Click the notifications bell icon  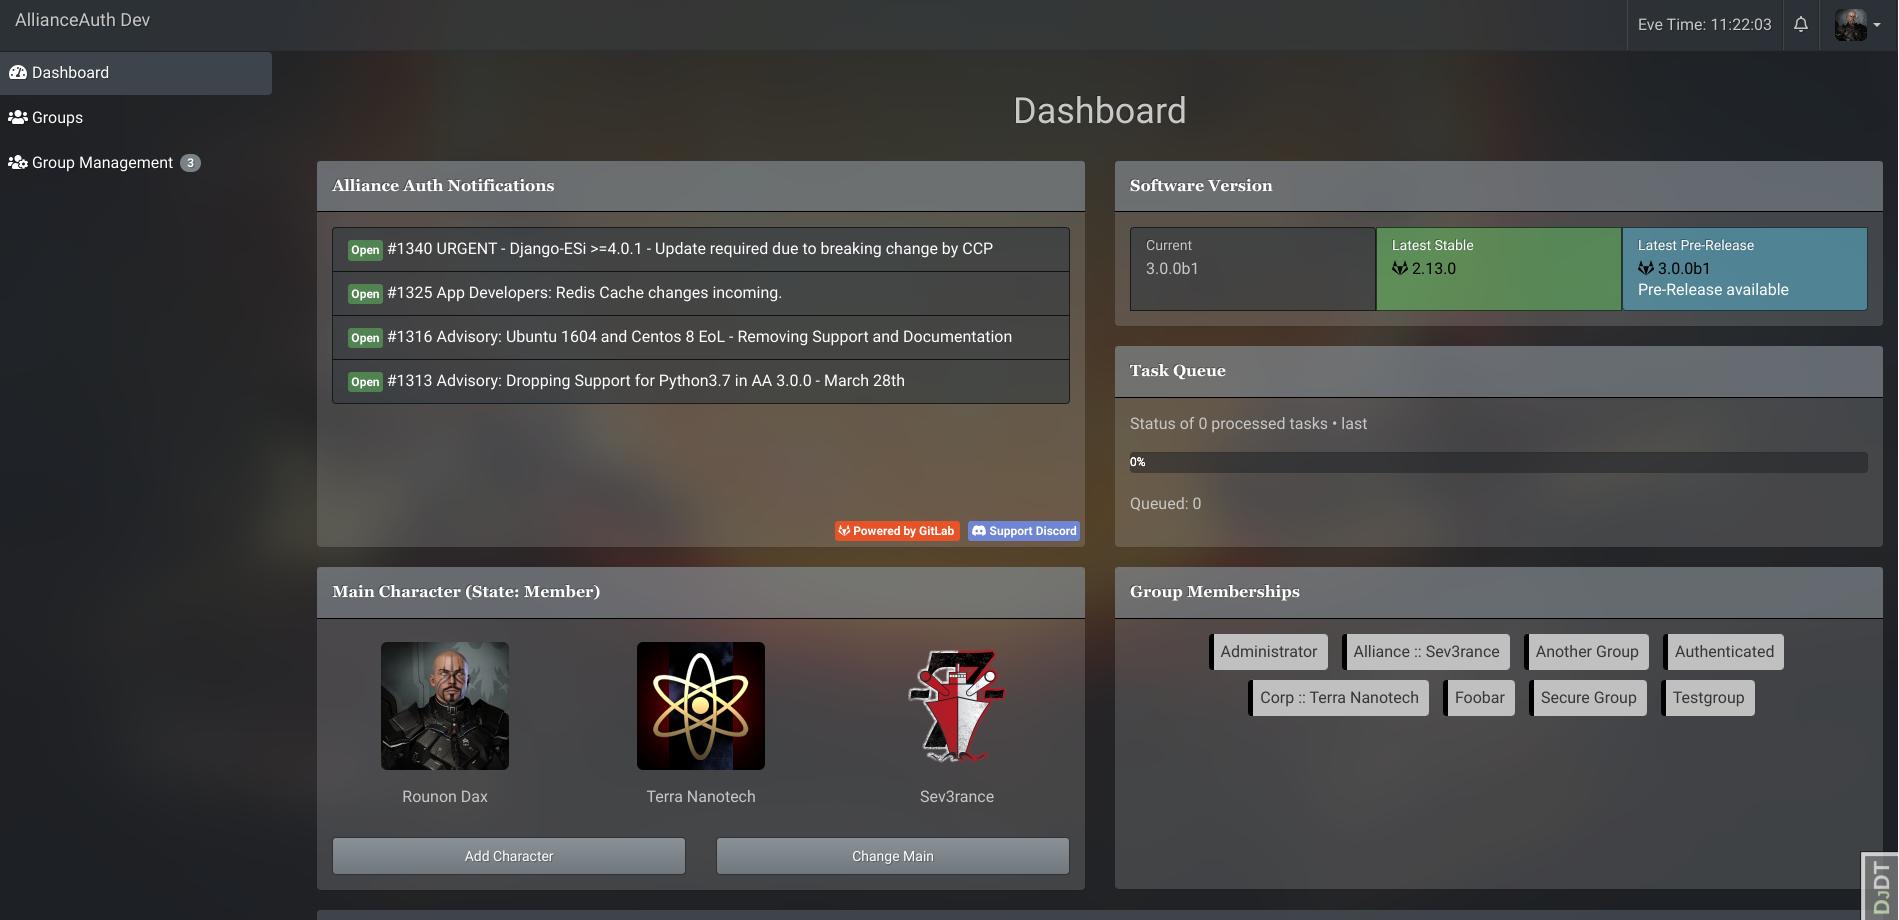tap(1800, 24)
